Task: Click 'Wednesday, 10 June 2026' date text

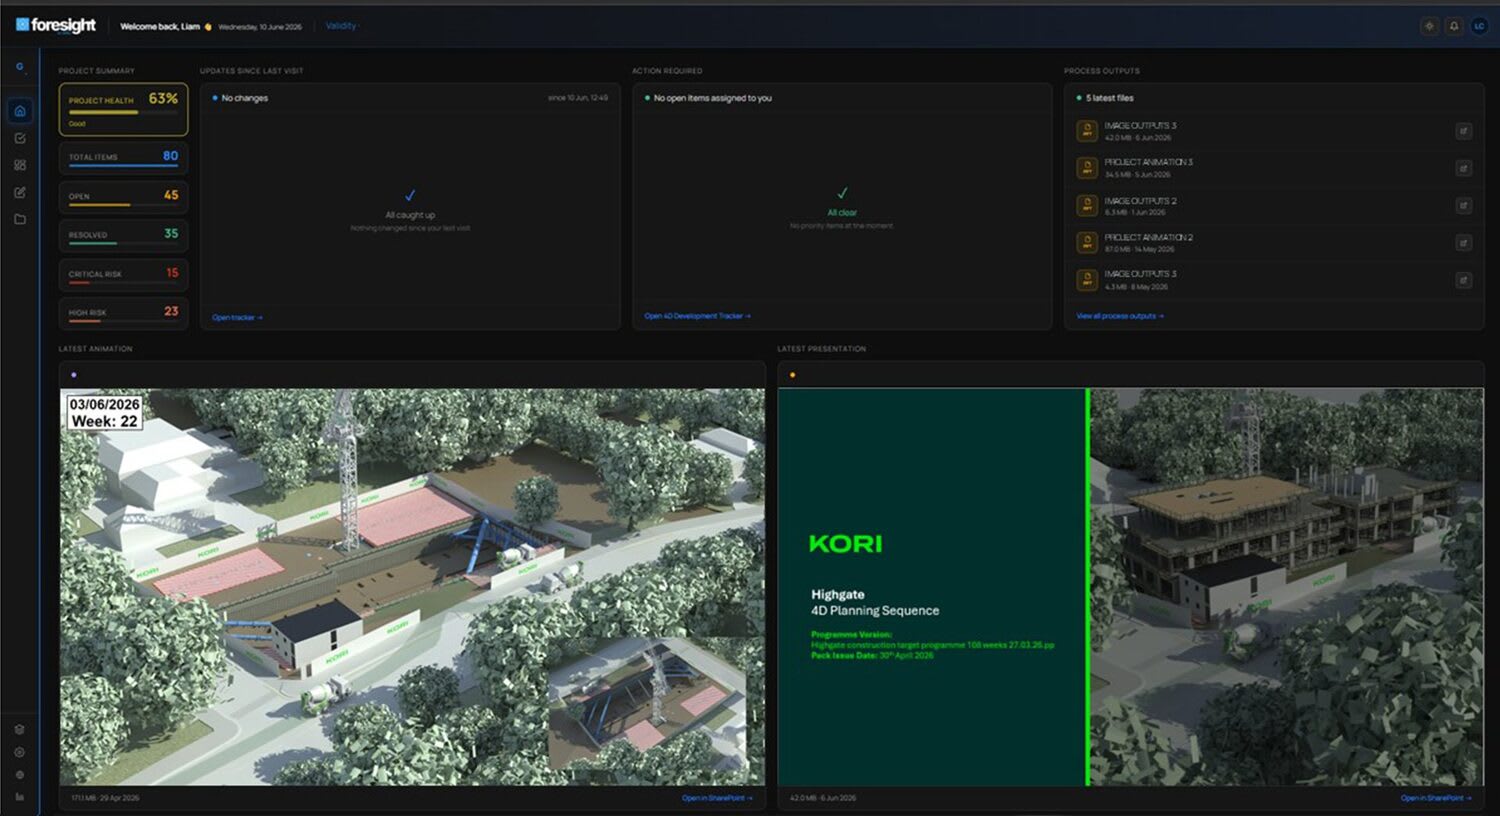Action: [260, 27]
